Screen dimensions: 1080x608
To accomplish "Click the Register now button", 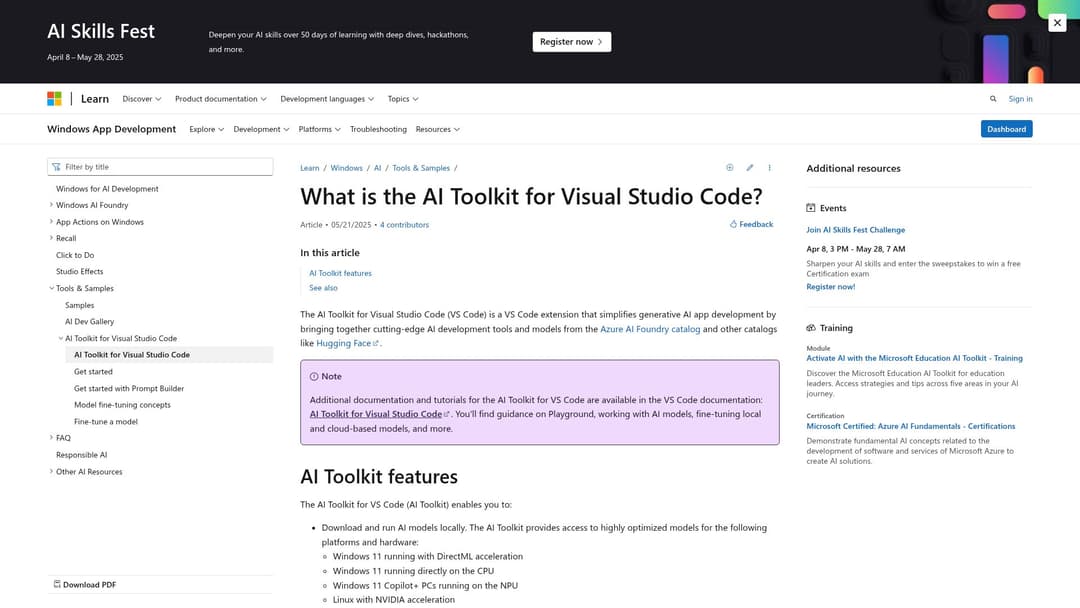I will click(x=572, y=41).
